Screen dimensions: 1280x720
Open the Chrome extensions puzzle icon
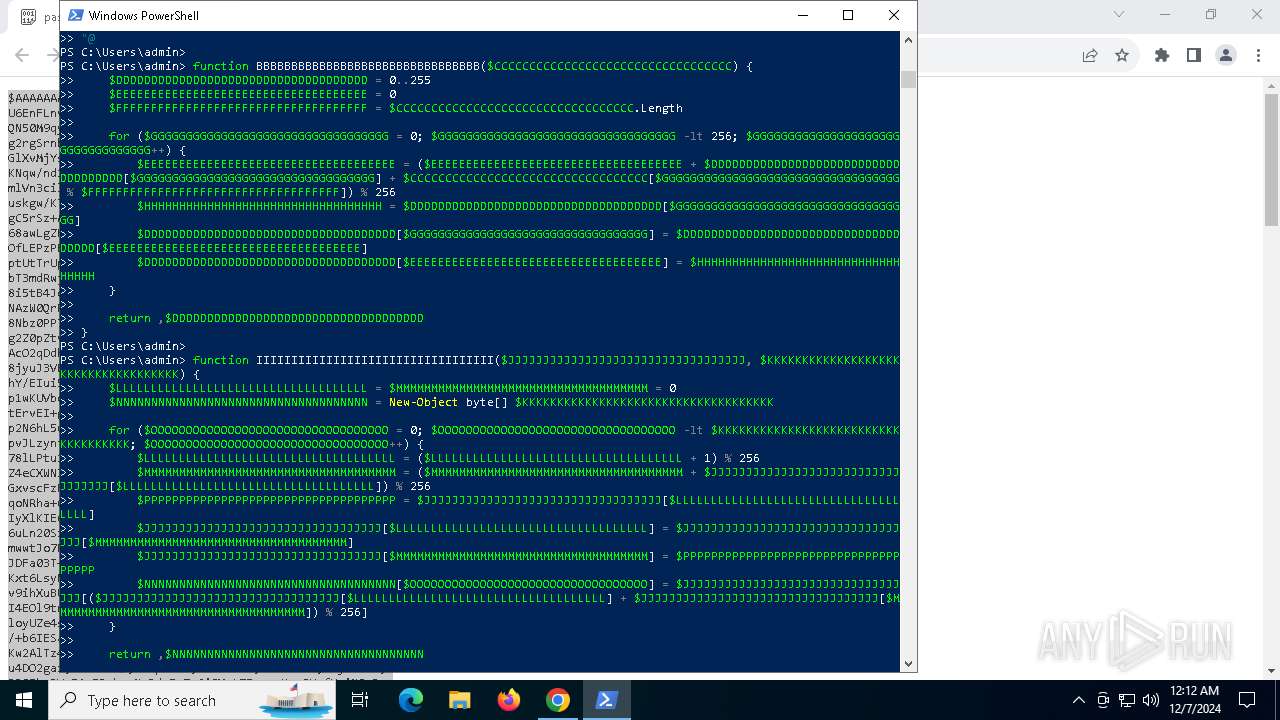click(x=1162, y=55)
